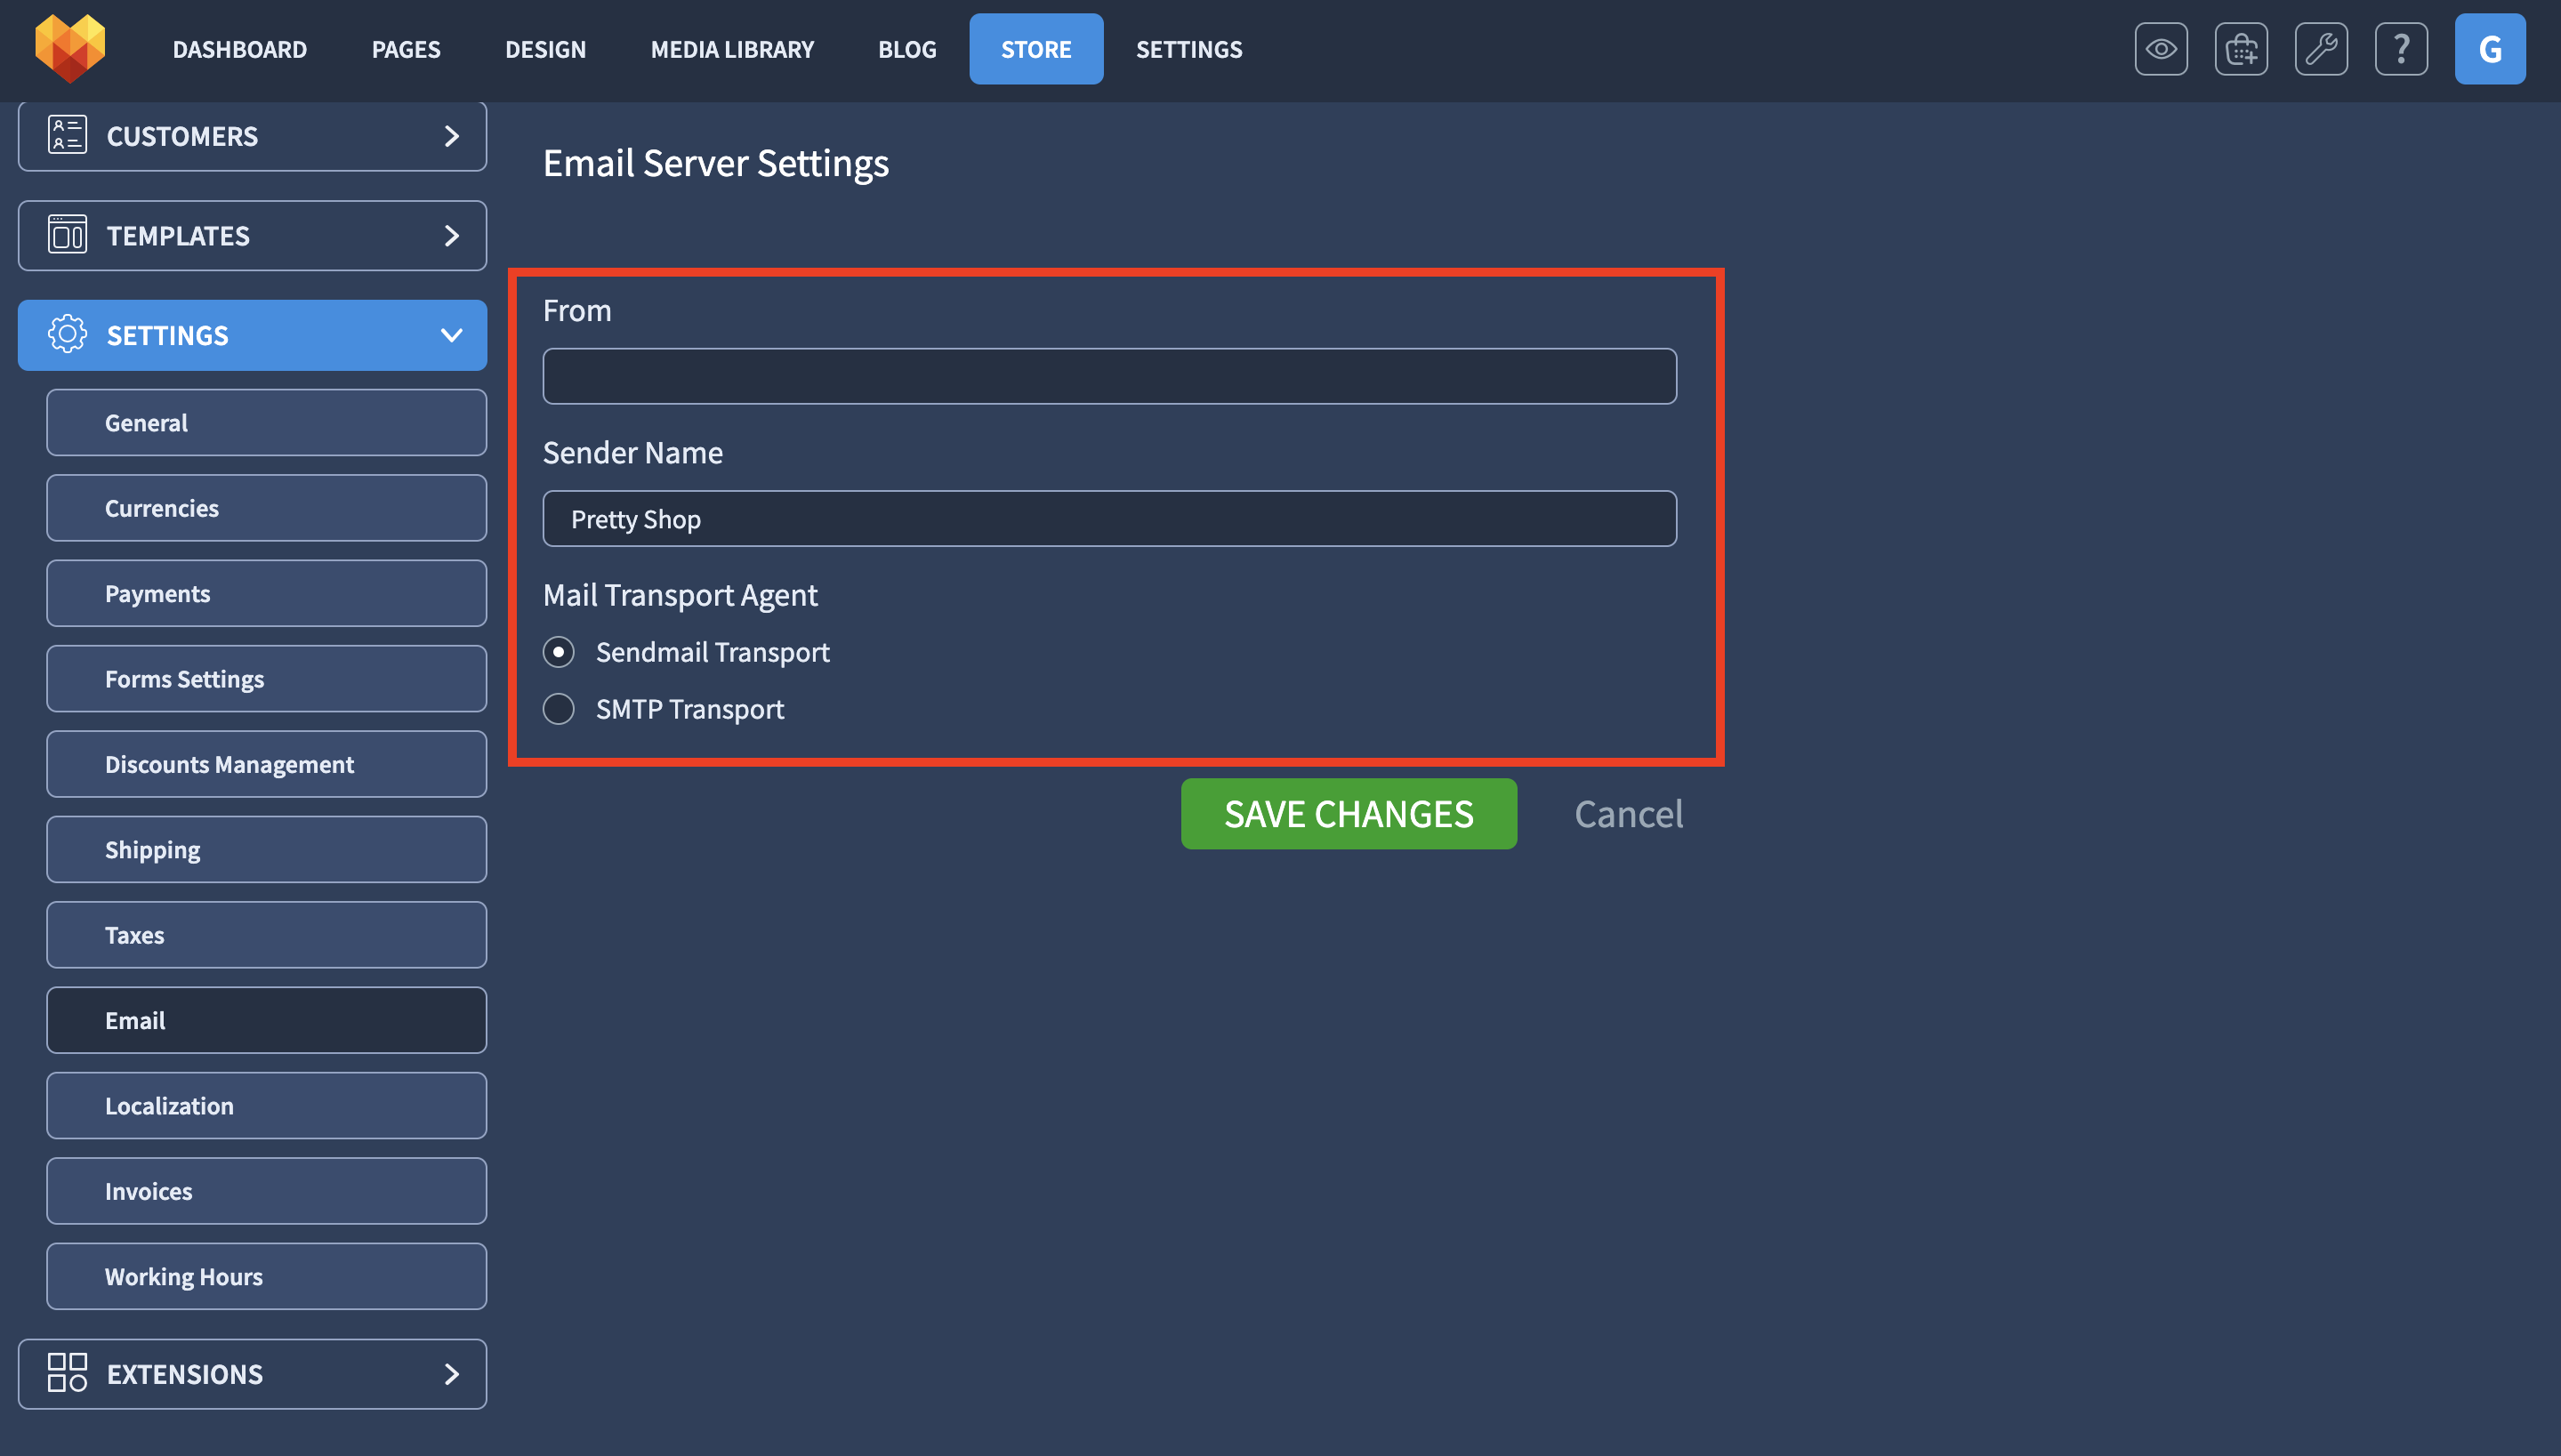Expand the Customers section chevron

point(451,136)
